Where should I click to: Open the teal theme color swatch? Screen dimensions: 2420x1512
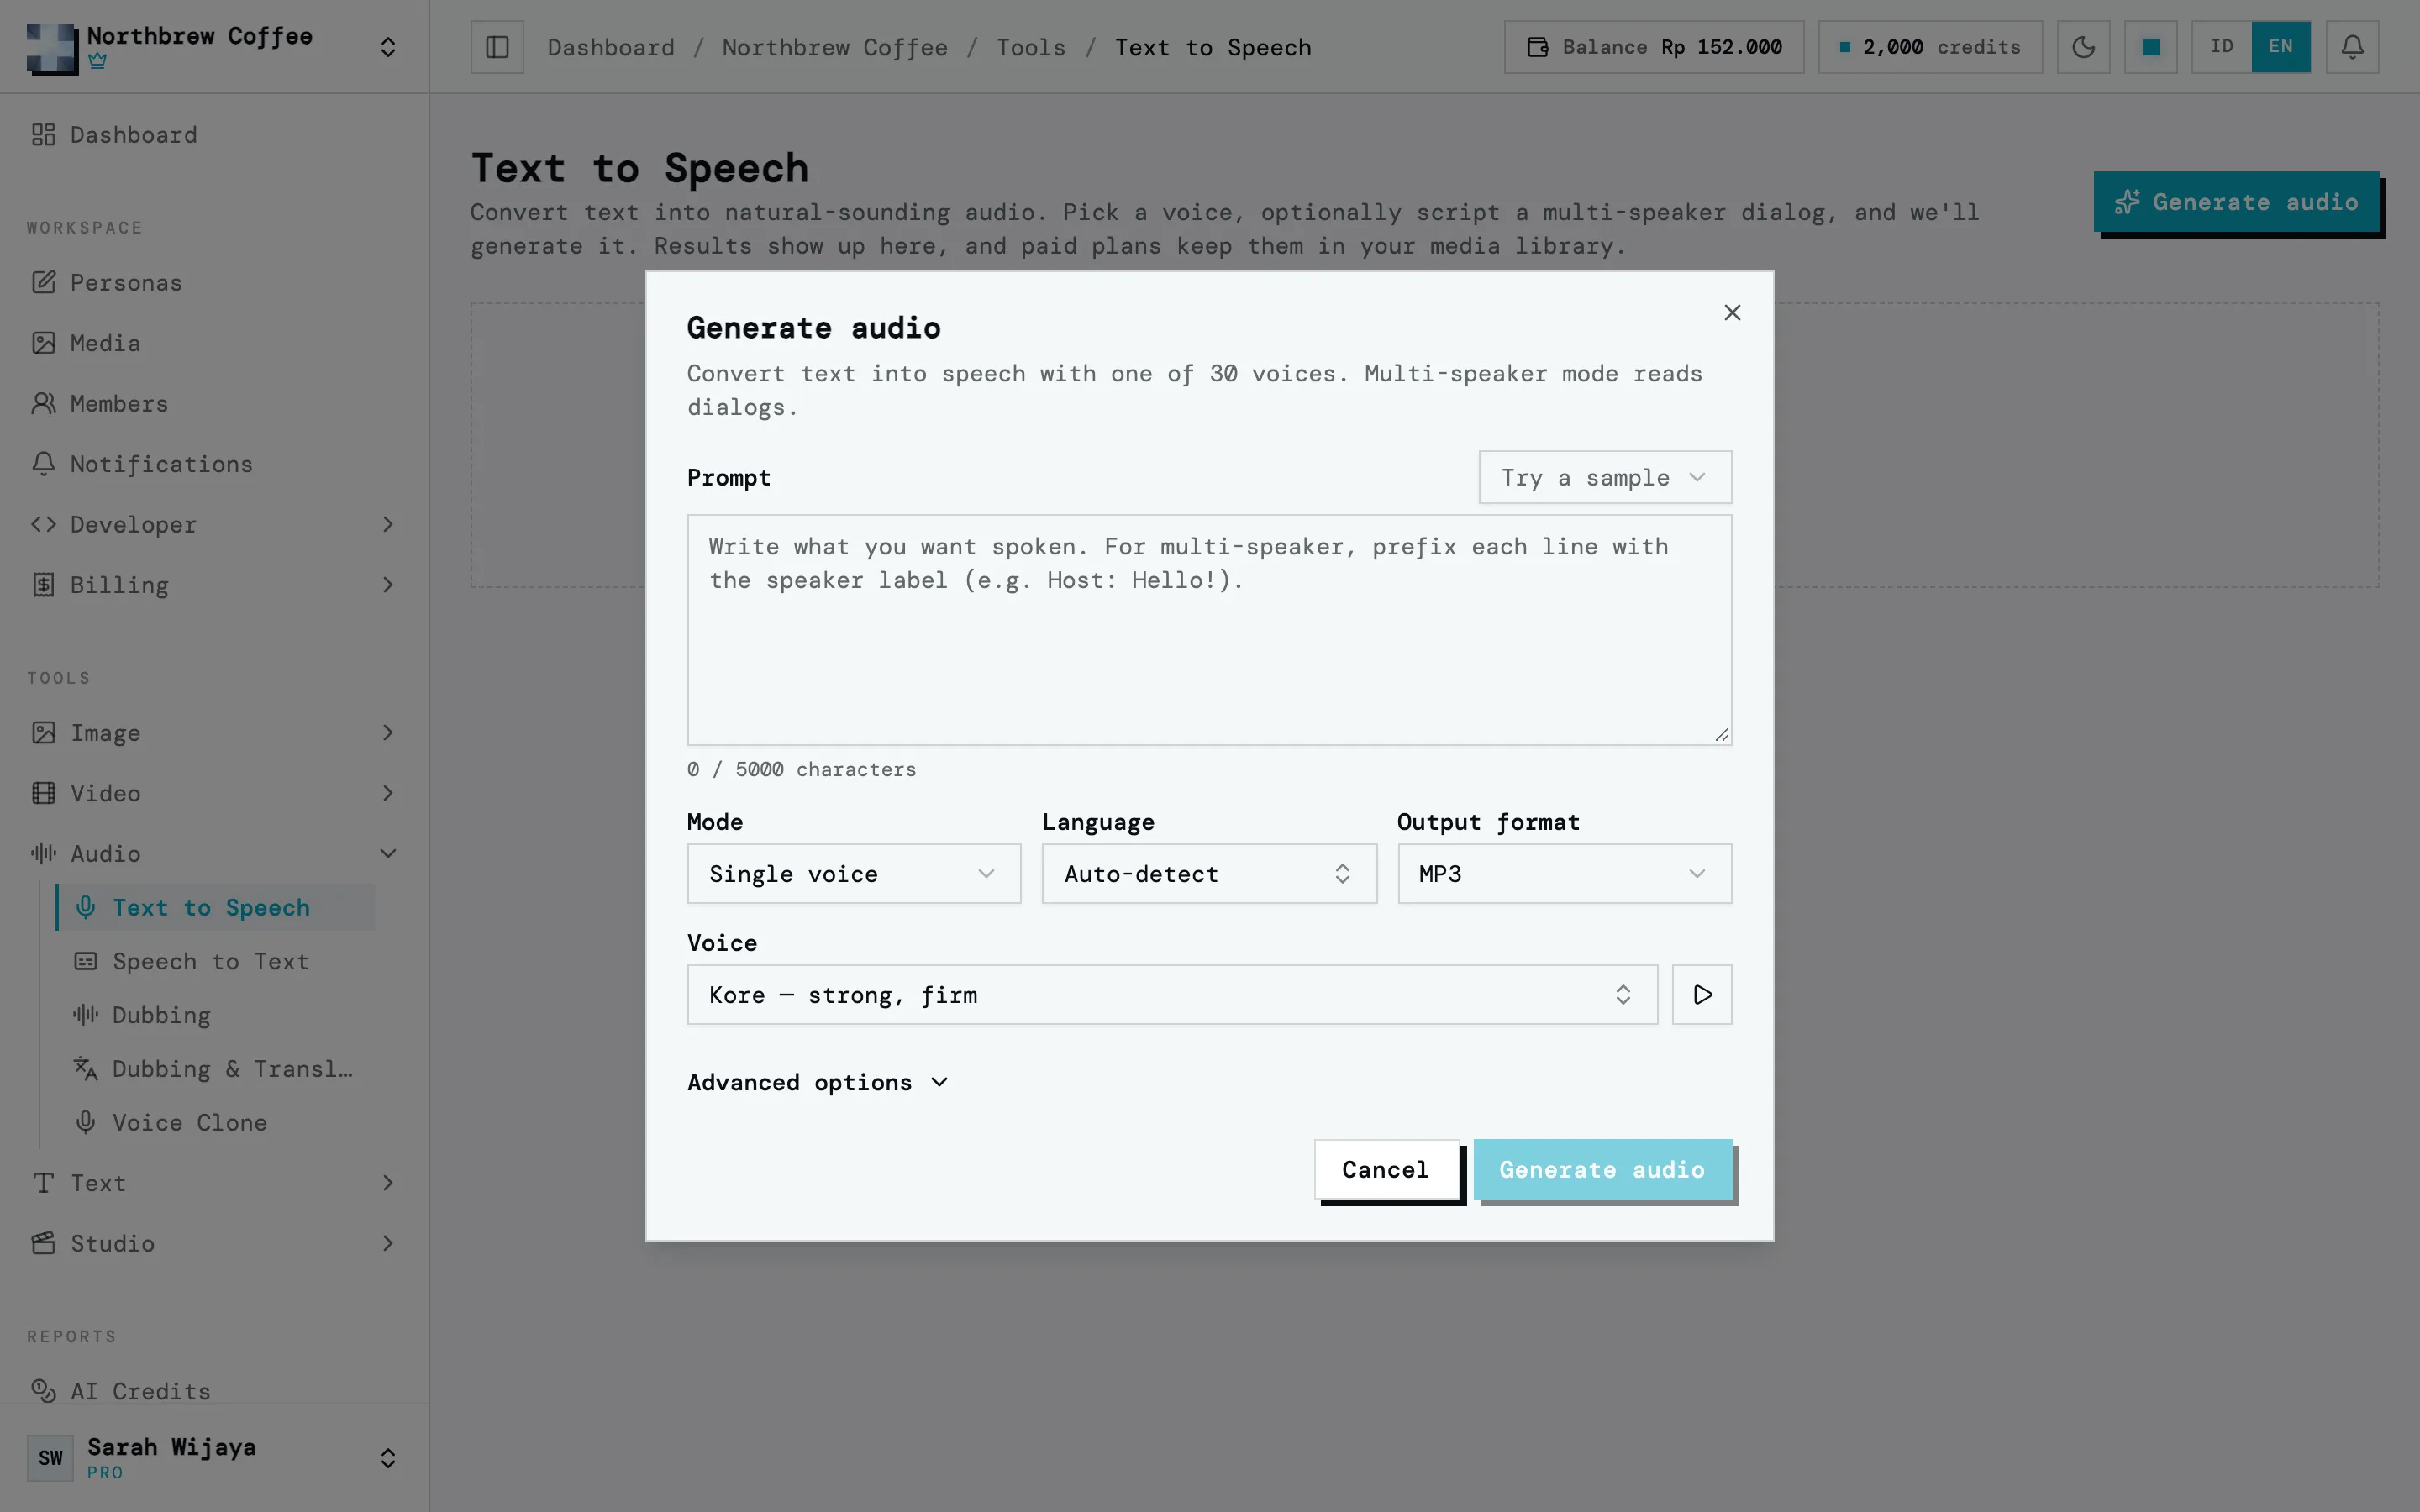coord(2150,47)
